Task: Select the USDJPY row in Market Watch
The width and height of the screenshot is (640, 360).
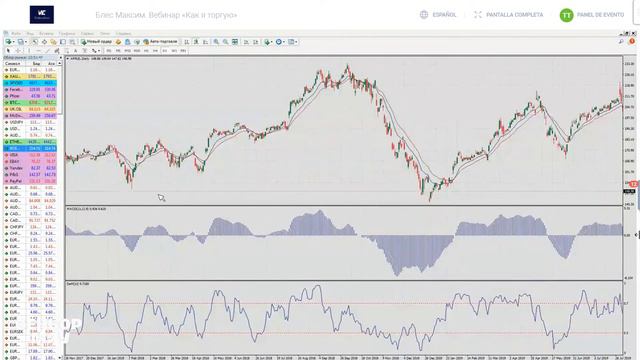Action: point(31,122)
